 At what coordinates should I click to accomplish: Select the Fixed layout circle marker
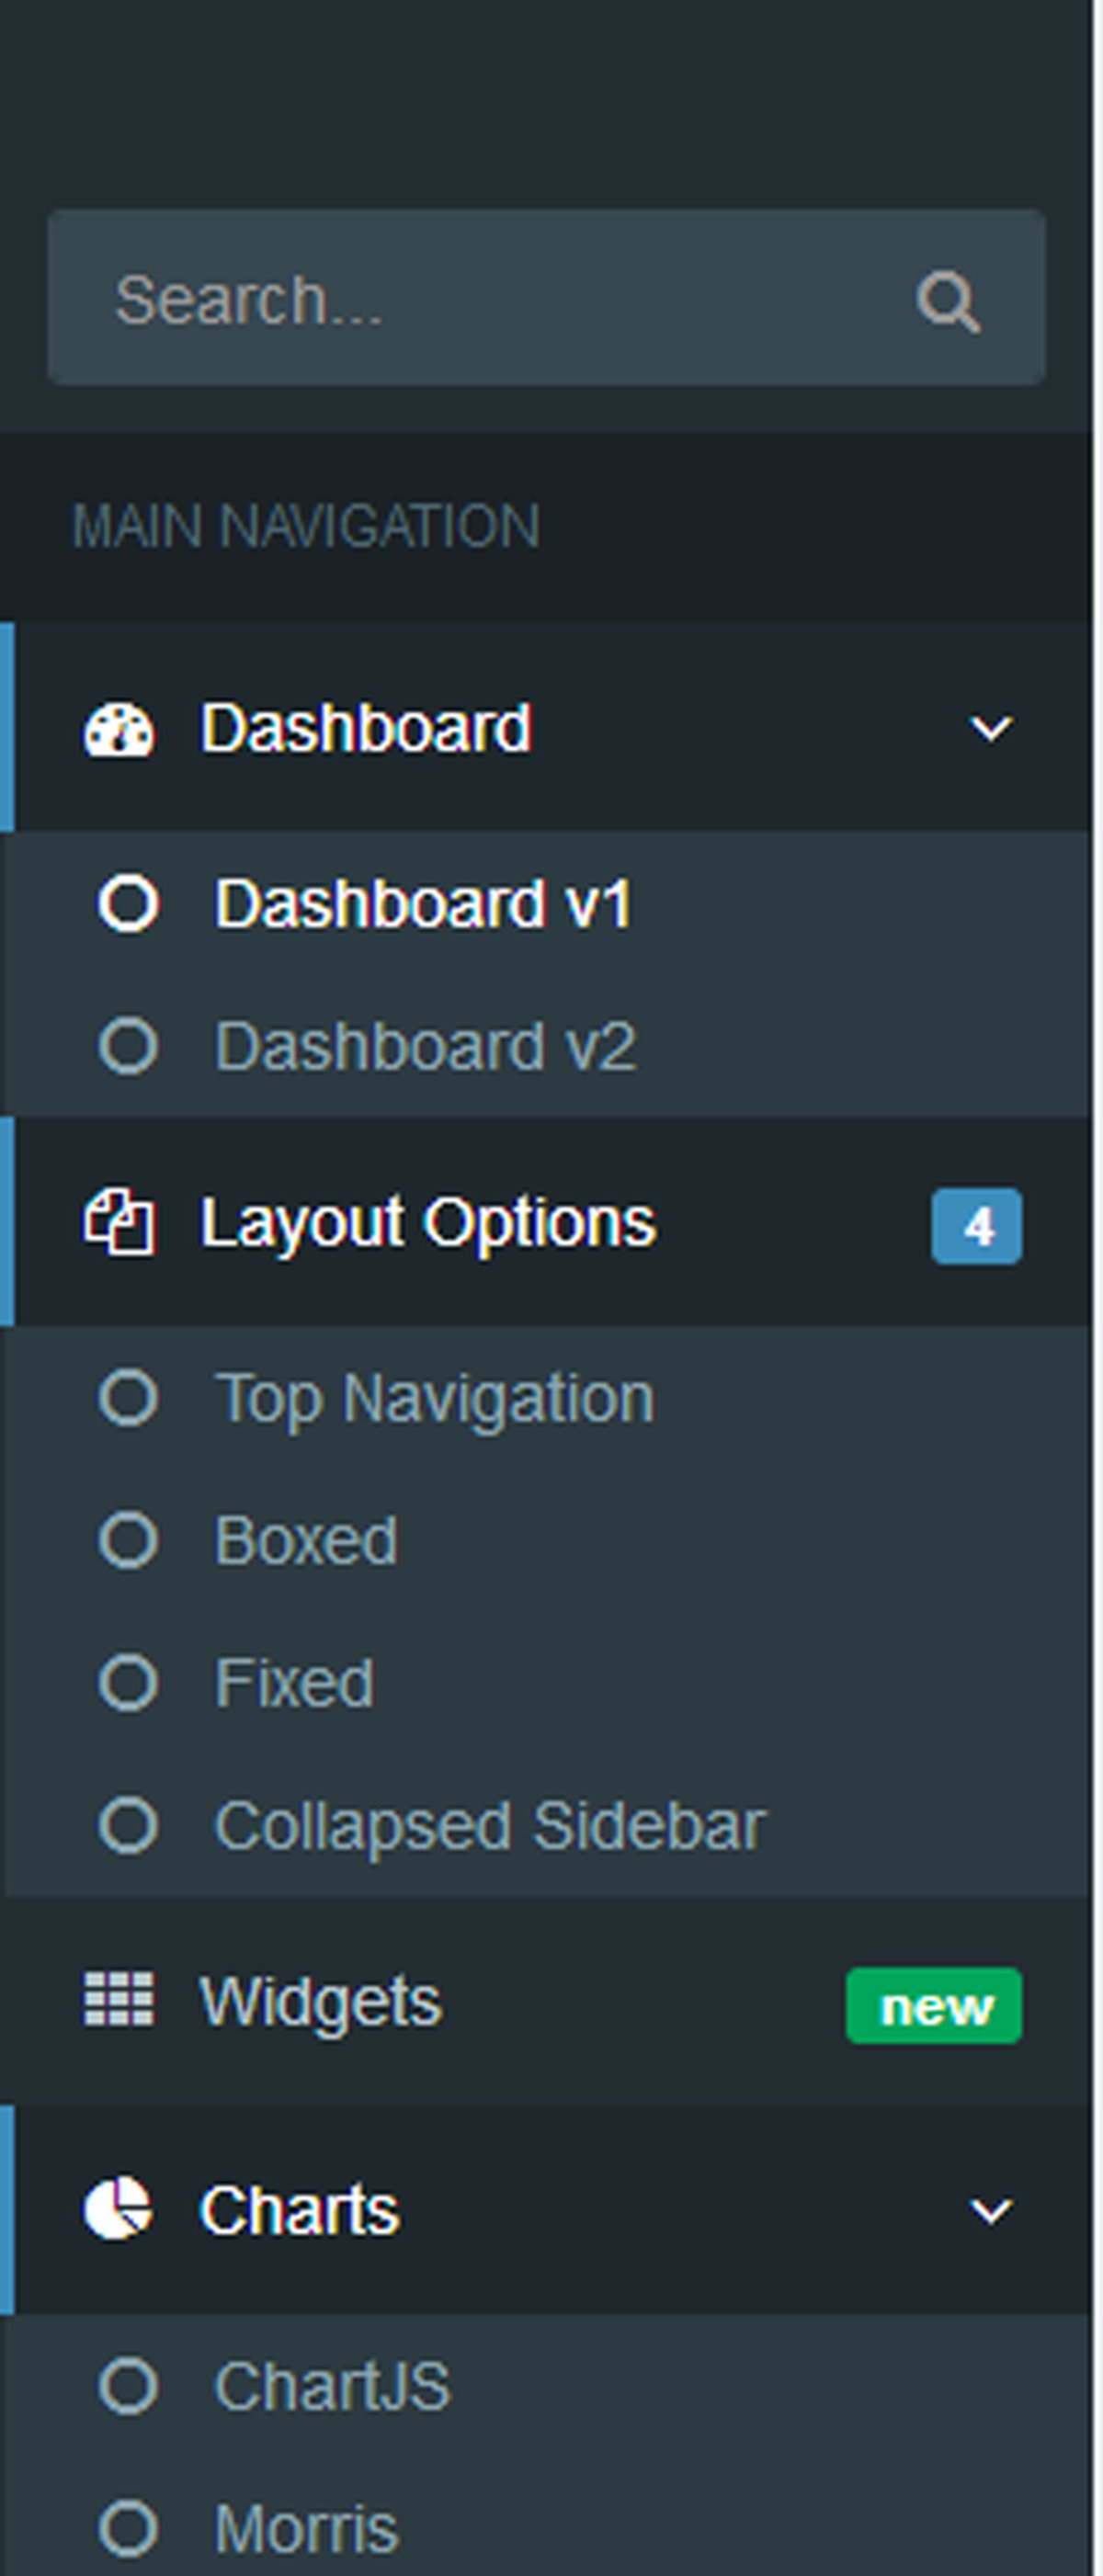tap(129, 1682)
